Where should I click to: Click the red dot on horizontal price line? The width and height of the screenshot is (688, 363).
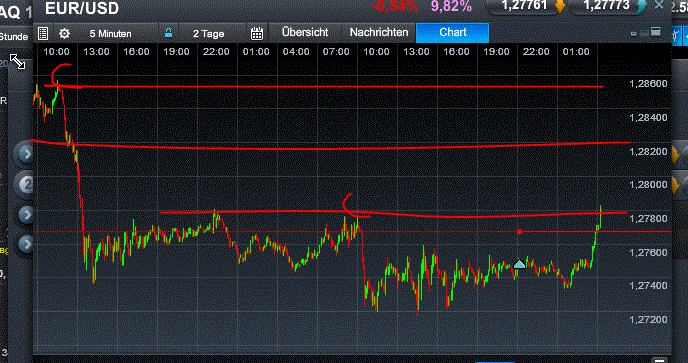(x=520, y=231)
